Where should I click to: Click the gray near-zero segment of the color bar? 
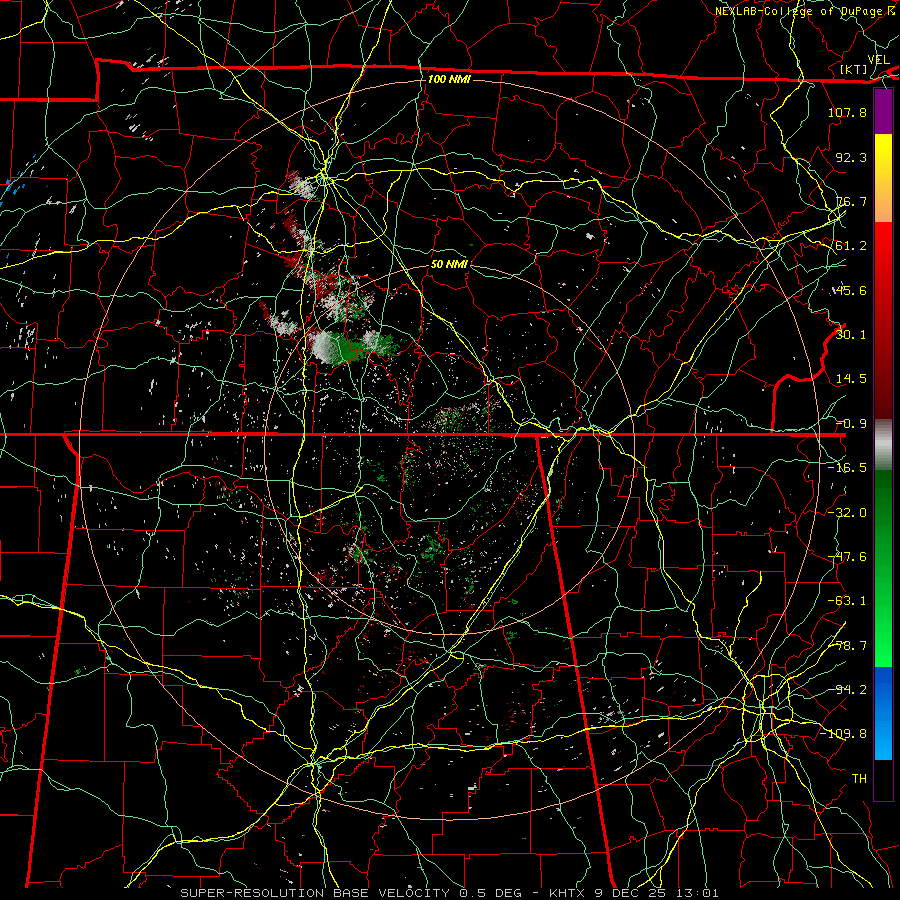(x=883, y=445)
